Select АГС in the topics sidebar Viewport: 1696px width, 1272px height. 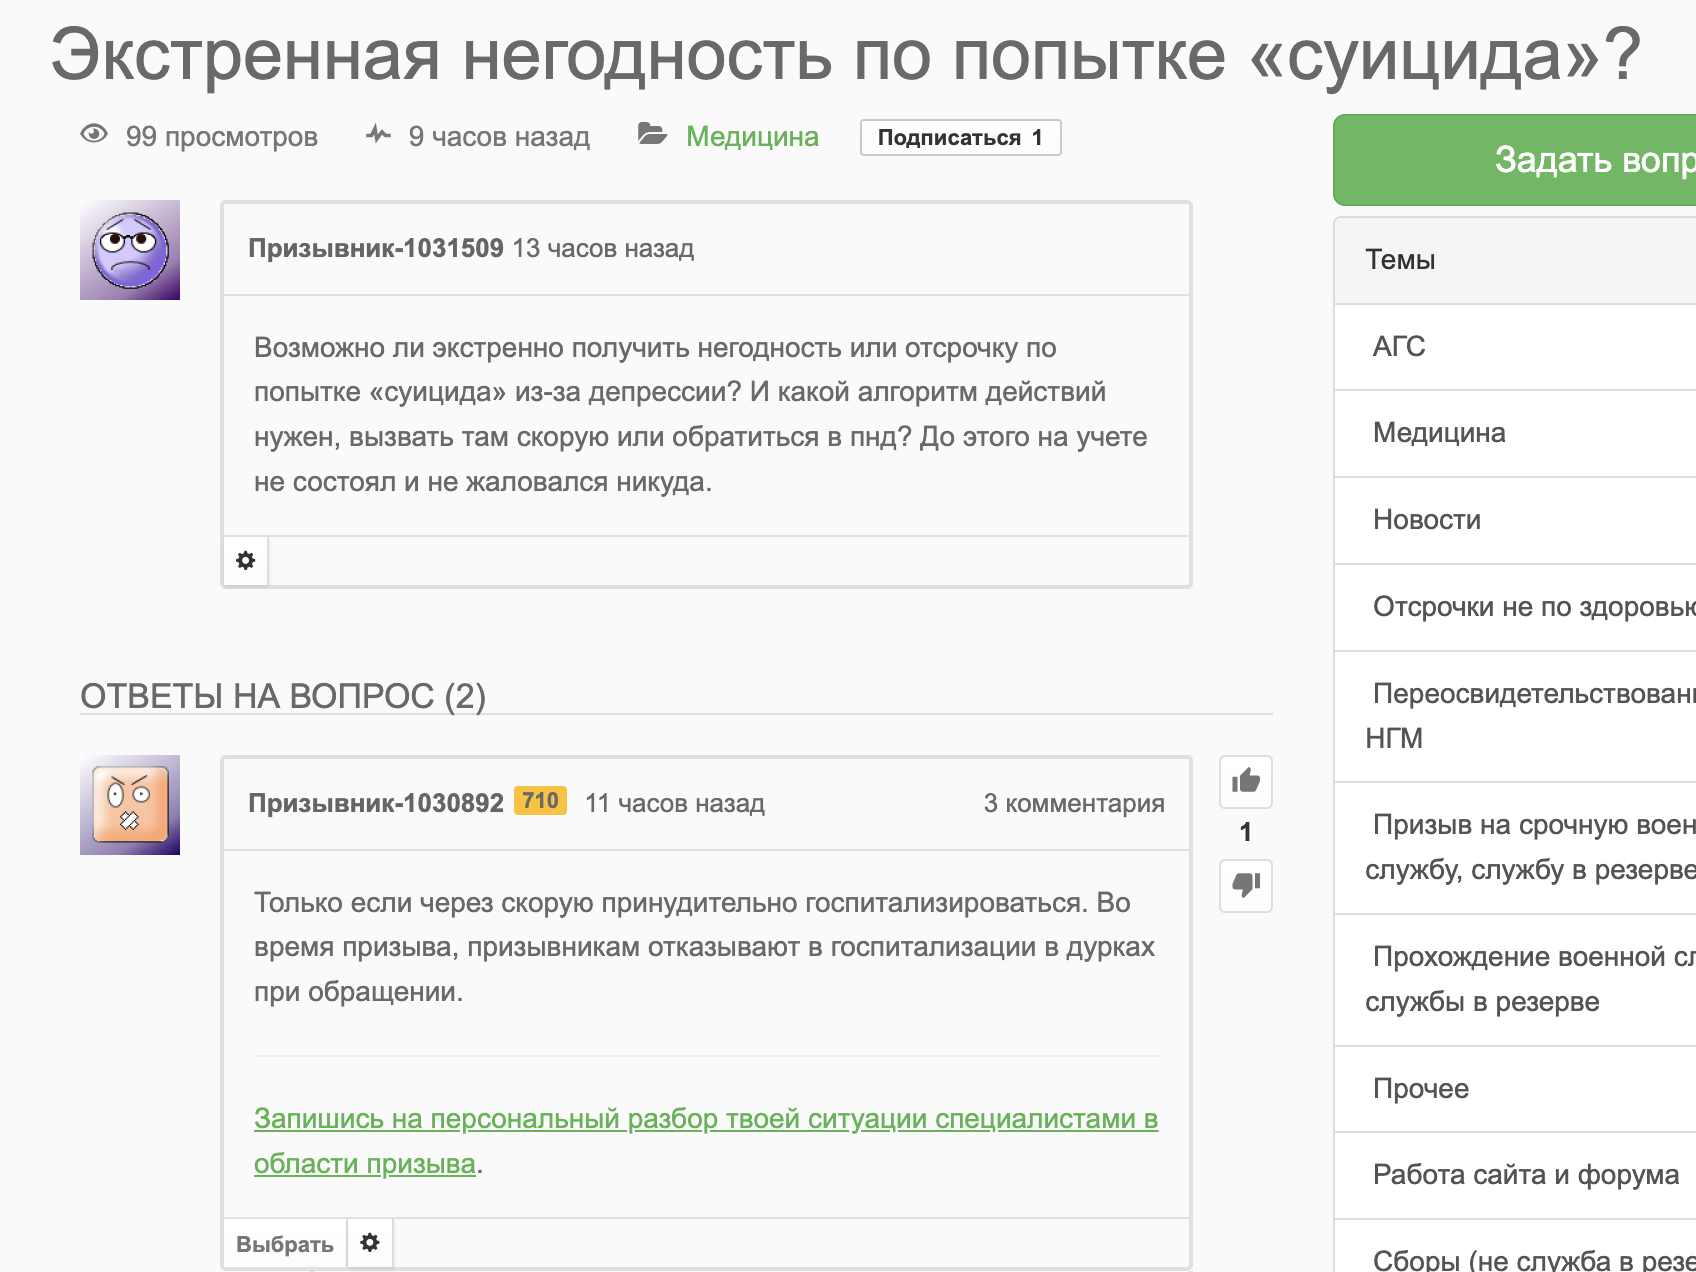[1399, 347]
